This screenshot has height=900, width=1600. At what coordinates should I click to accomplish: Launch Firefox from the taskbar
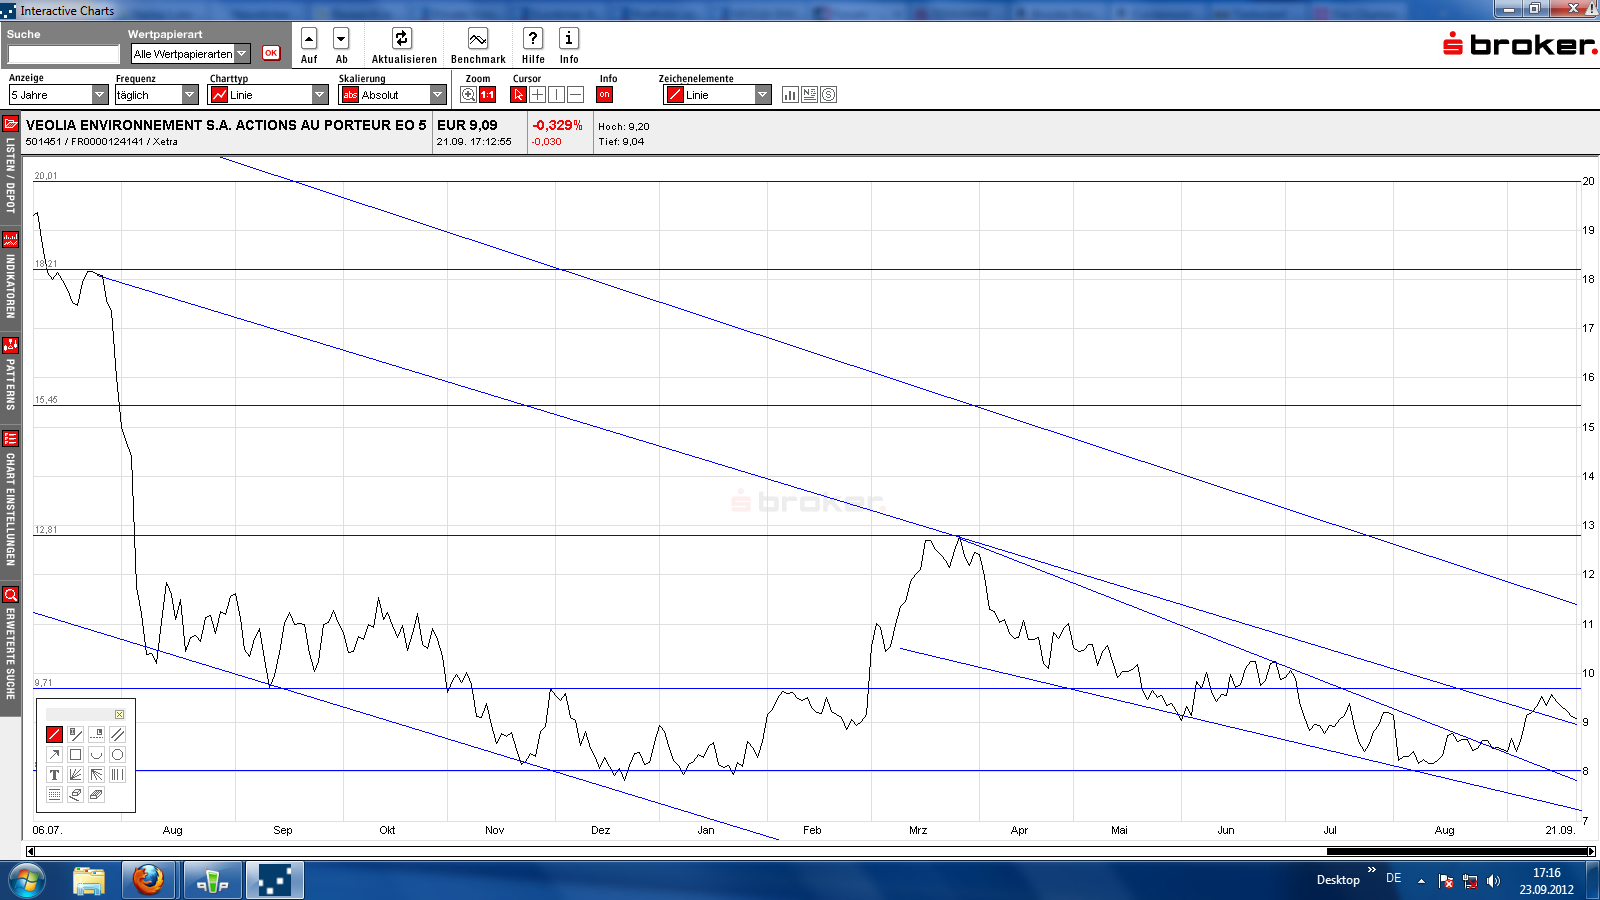pos(148,881)
